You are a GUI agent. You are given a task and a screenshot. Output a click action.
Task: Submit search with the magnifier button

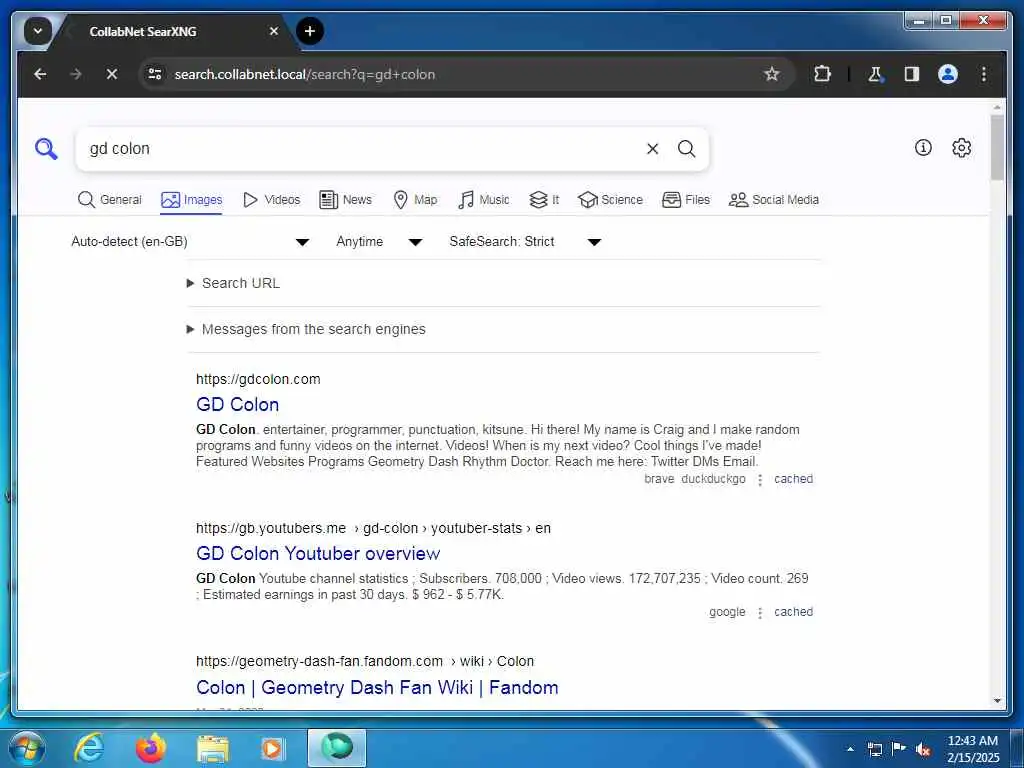click(x=686, y=149)
